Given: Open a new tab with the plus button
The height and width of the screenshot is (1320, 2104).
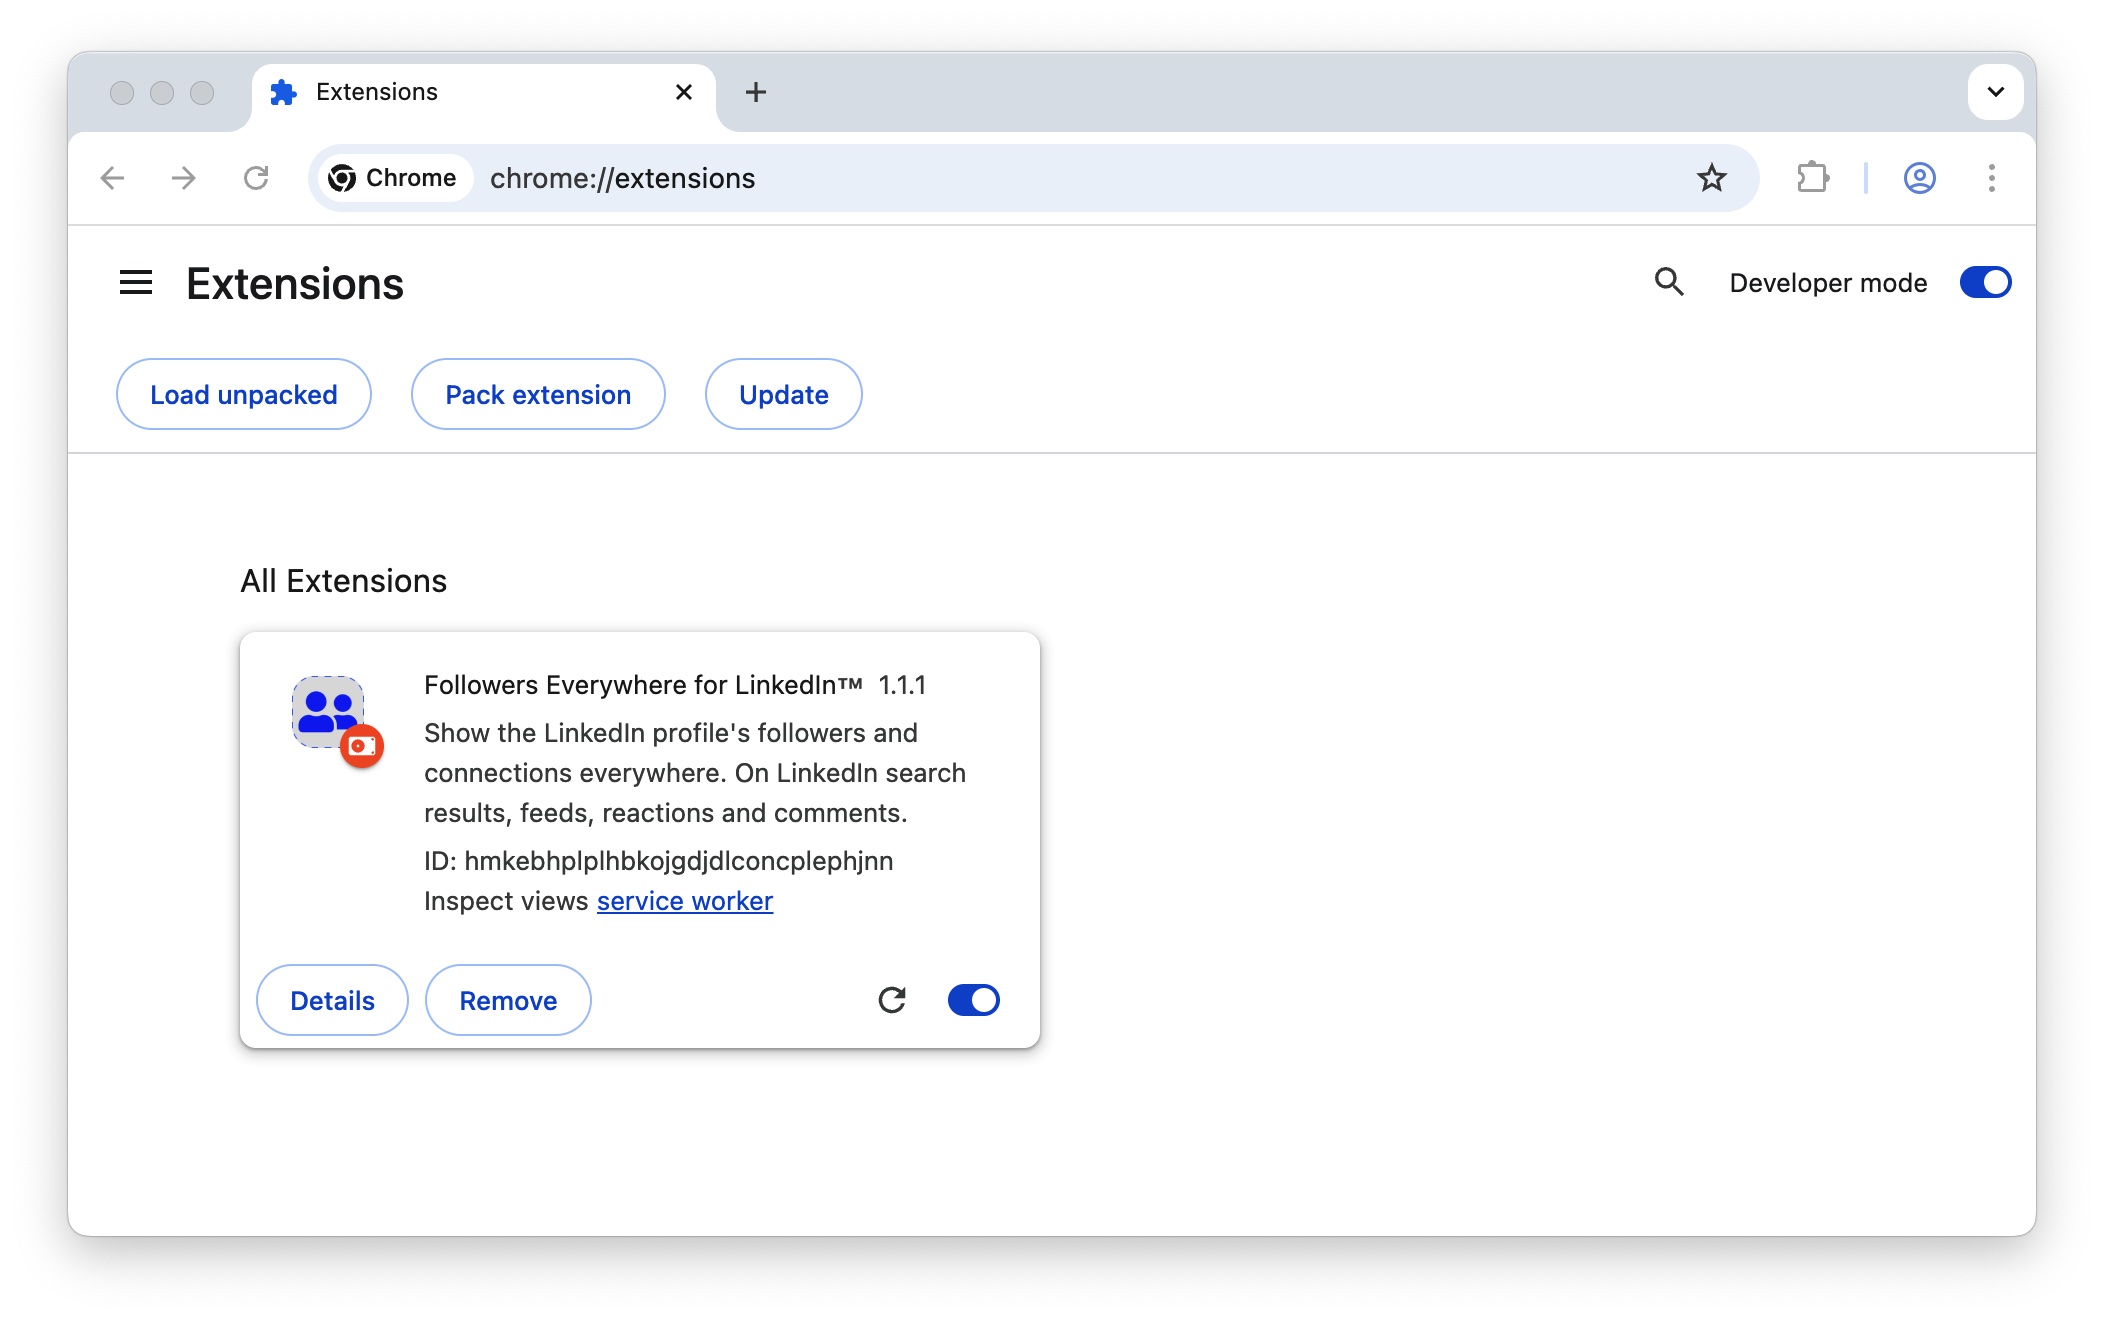Looking at the screenshot, I should coord(756,92).
